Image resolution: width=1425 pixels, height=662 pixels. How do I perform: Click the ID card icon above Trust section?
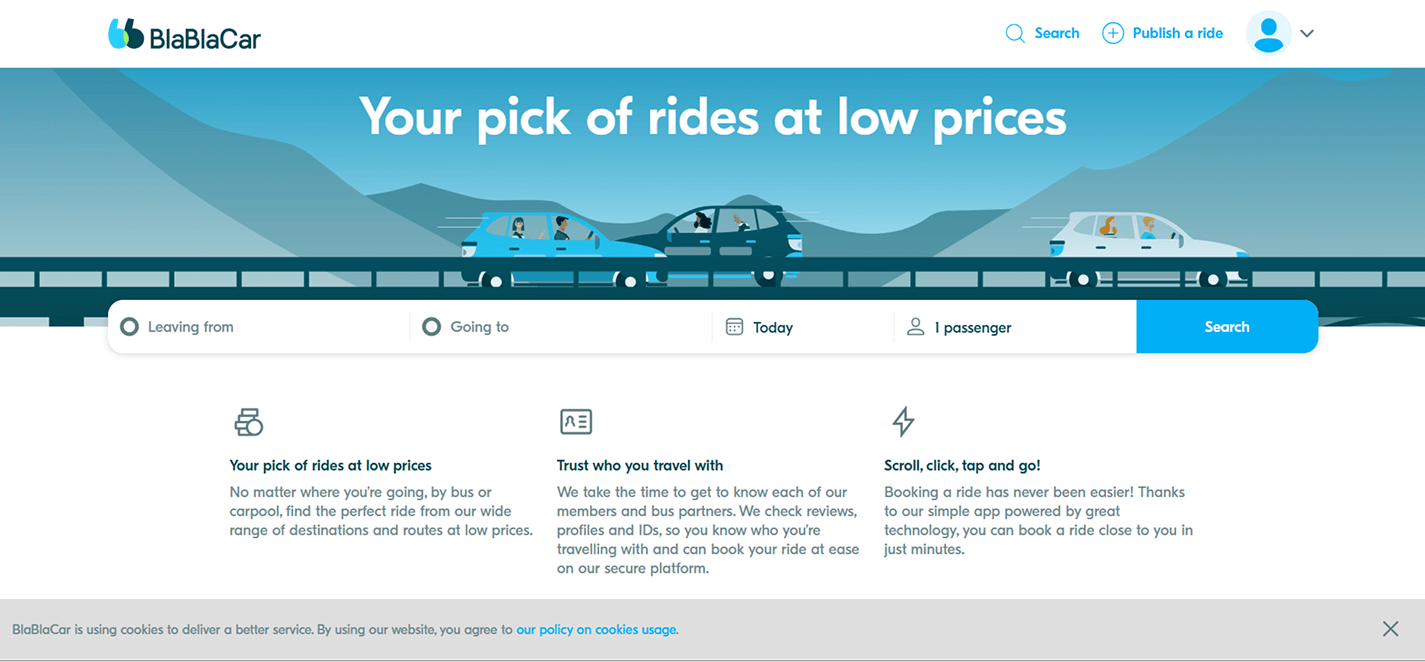(x=575, y=422)
